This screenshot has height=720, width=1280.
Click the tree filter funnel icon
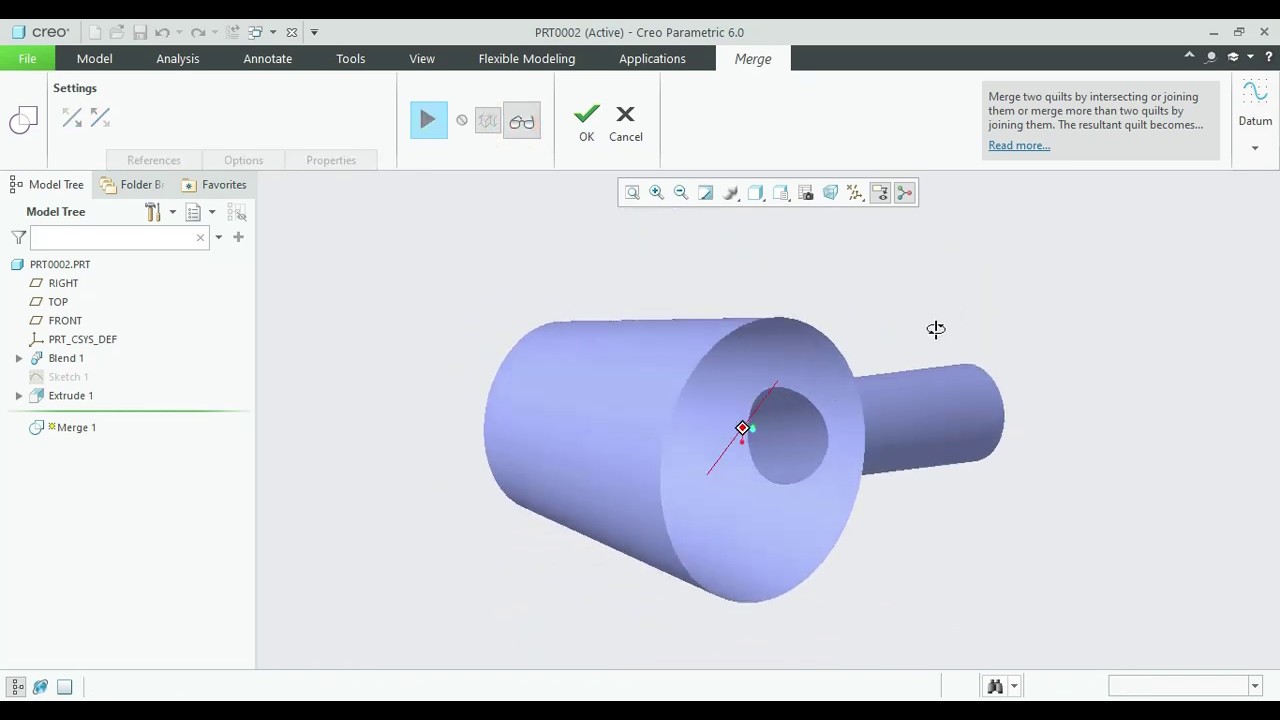18,237
